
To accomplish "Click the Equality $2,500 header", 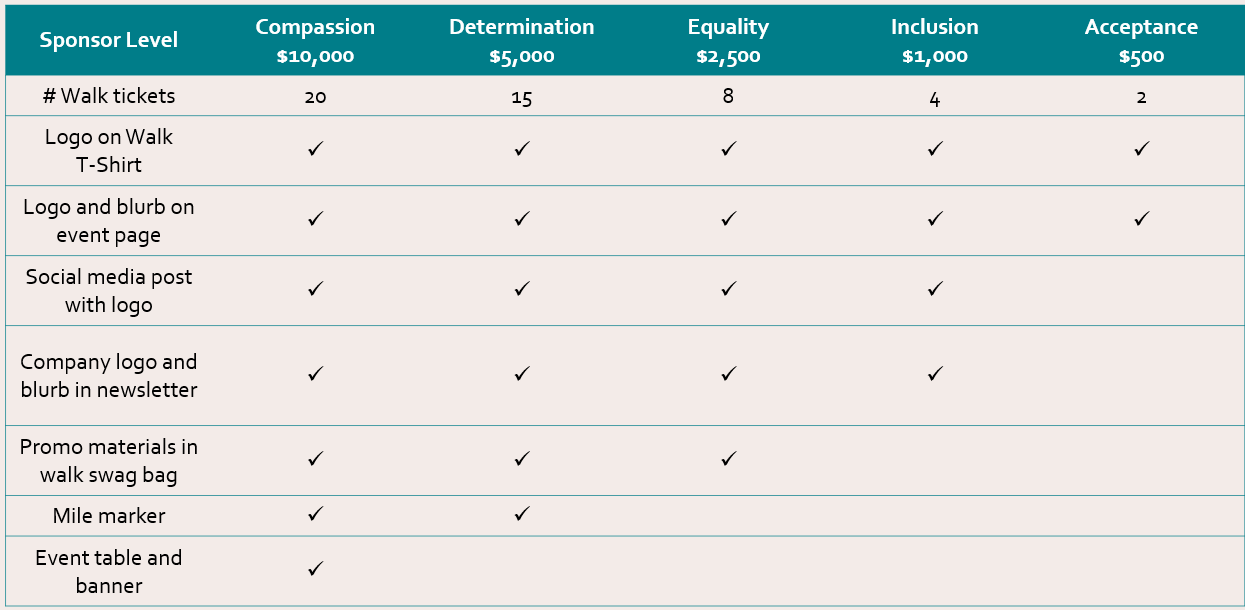I will point(728,41).
